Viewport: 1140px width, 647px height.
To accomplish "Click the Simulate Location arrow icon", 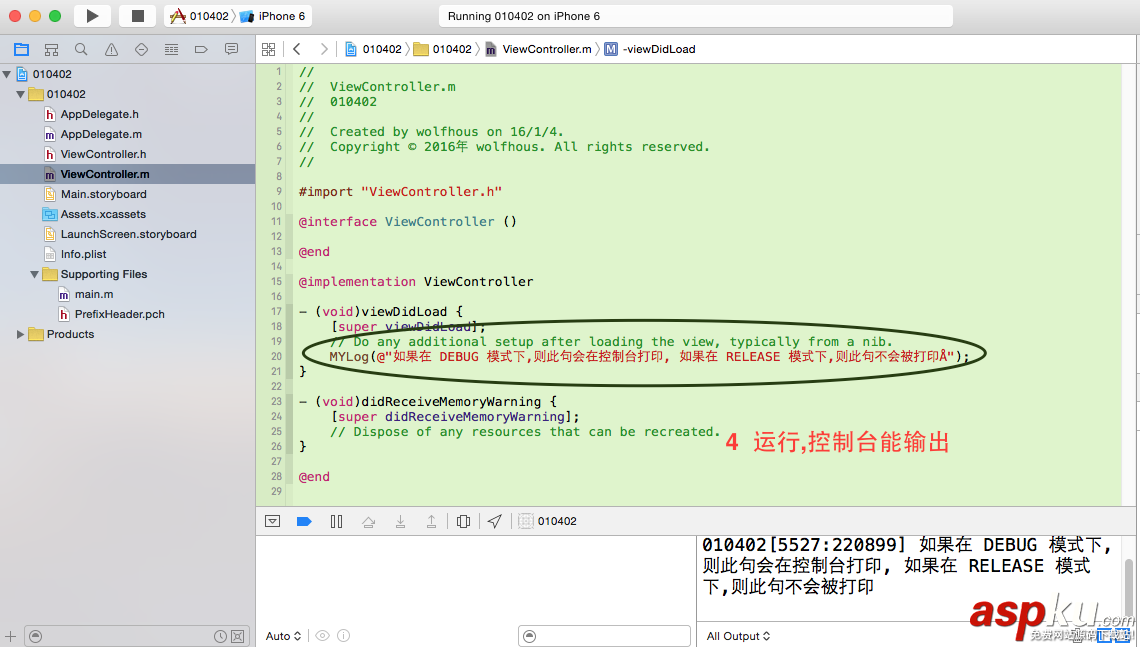I will click(494, 521).
